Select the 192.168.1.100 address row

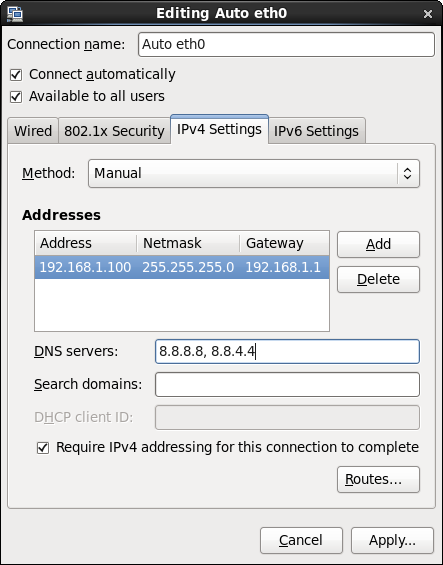pyautogui.click(x=182, y=267)
